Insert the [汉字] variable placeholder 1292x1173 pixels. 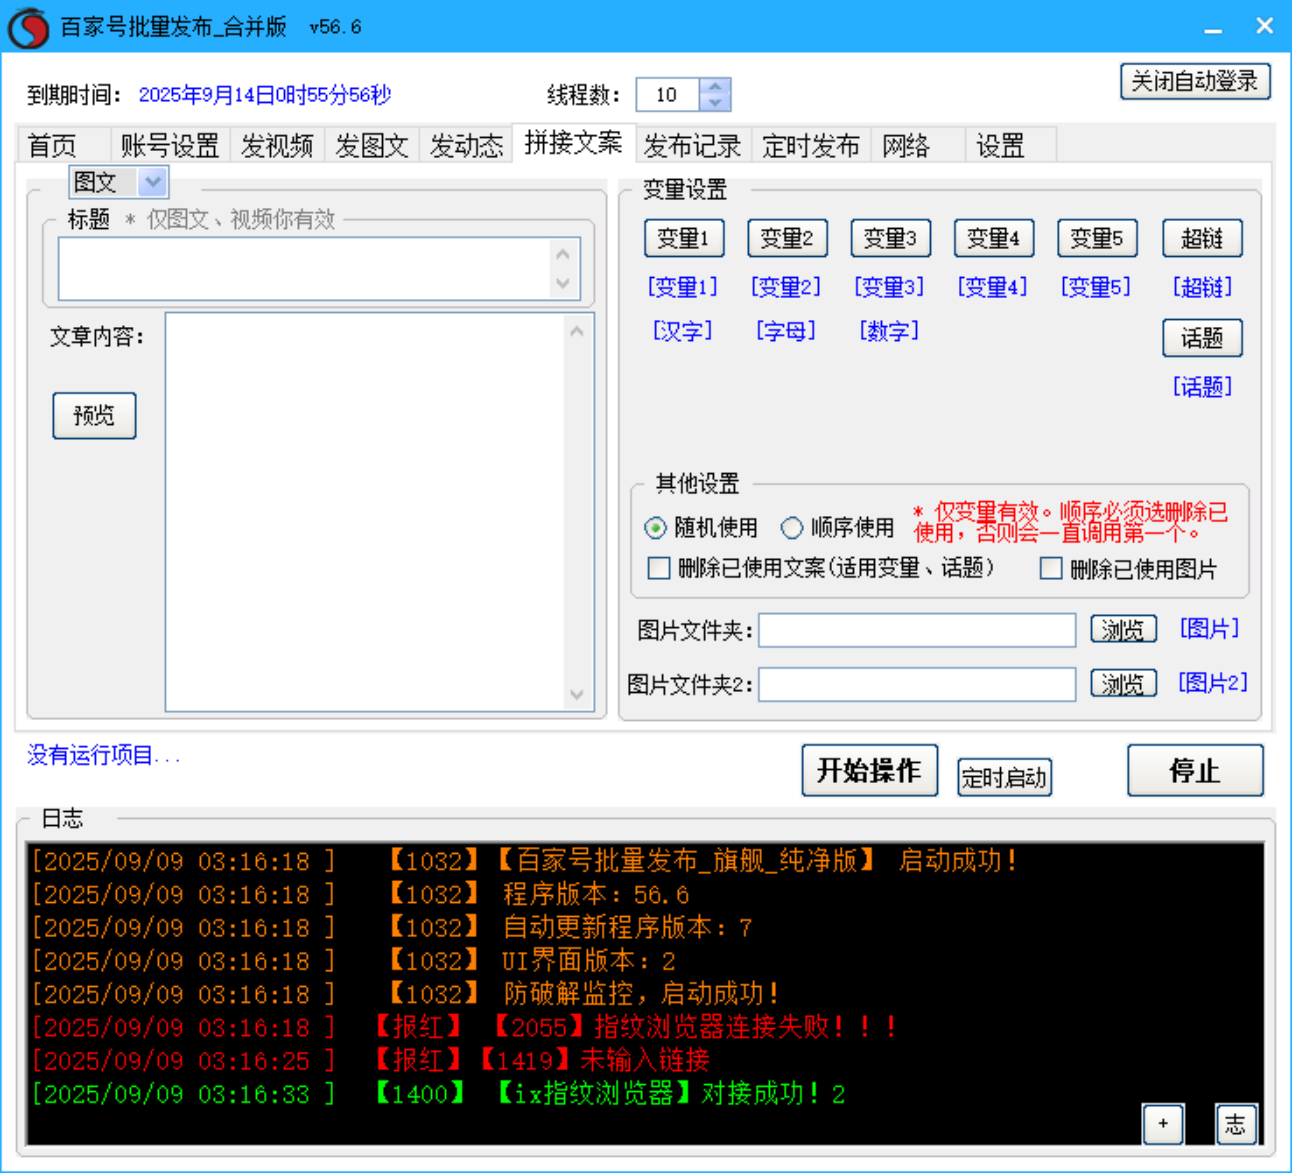(683, 331)
